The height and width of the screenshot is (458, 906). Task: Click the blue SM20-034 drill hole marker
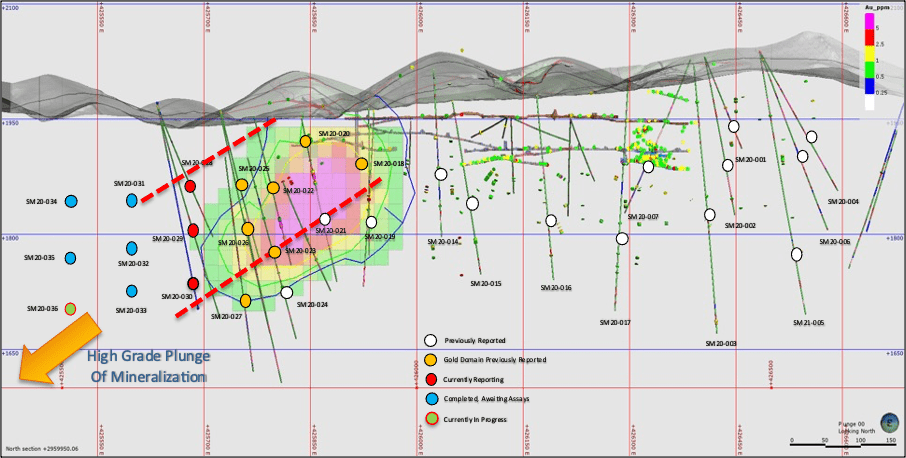71,202
